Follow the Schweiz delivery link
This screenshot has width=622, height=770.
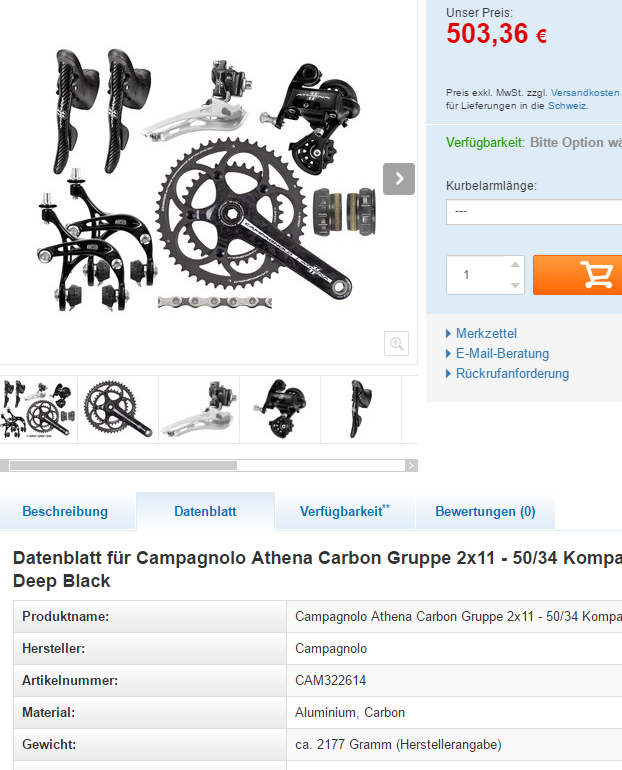(x=567, y=106)
